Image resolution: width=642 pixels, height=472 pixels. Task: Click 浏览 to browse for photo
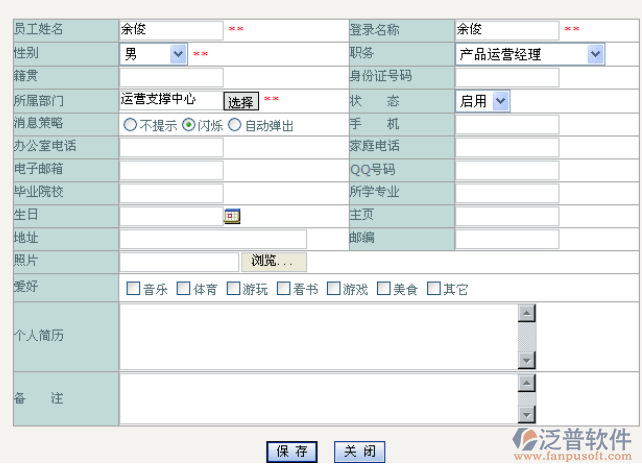[273, 262]
